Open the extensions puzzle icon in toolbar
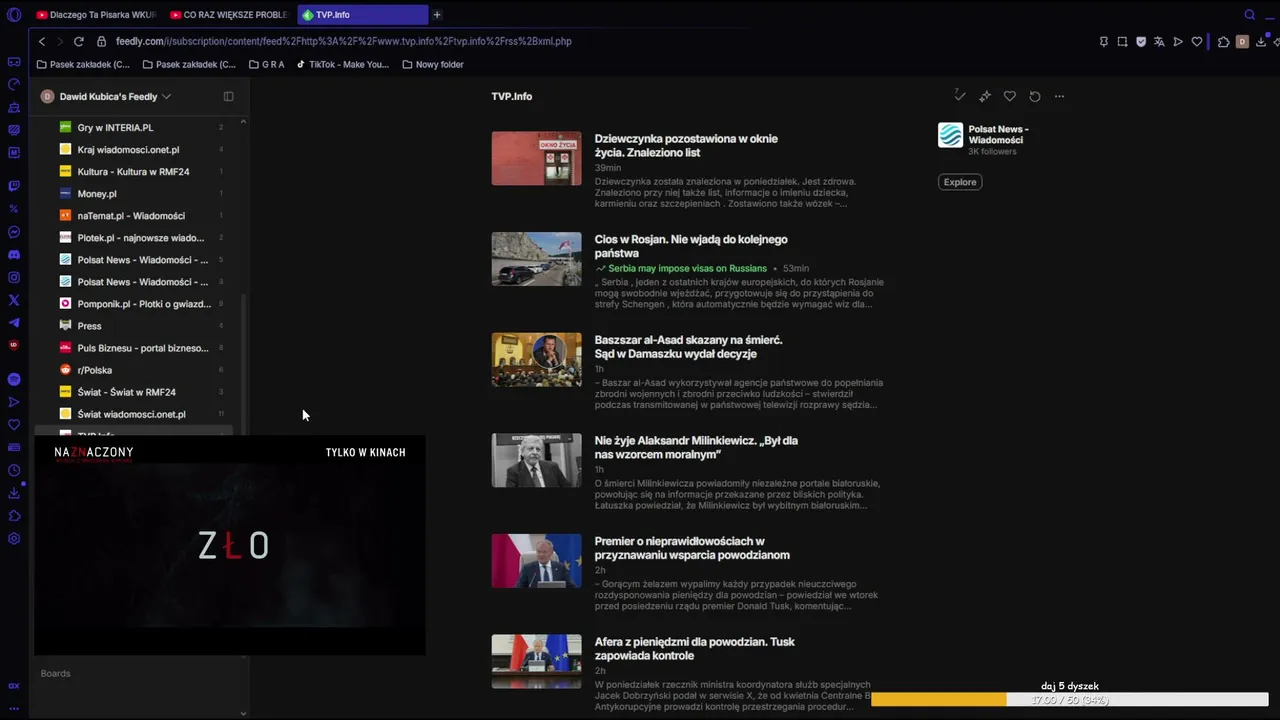This screenshot has width=1280, height=720. [x=1223, y=42]
